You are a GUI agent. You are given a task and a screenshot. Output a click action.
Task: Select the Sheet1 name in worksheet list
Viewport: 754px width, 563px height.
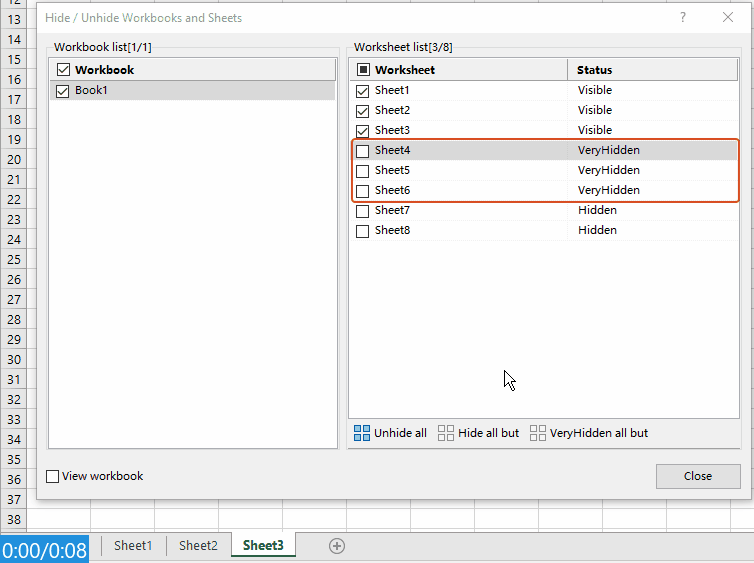[x=392, y=90]
